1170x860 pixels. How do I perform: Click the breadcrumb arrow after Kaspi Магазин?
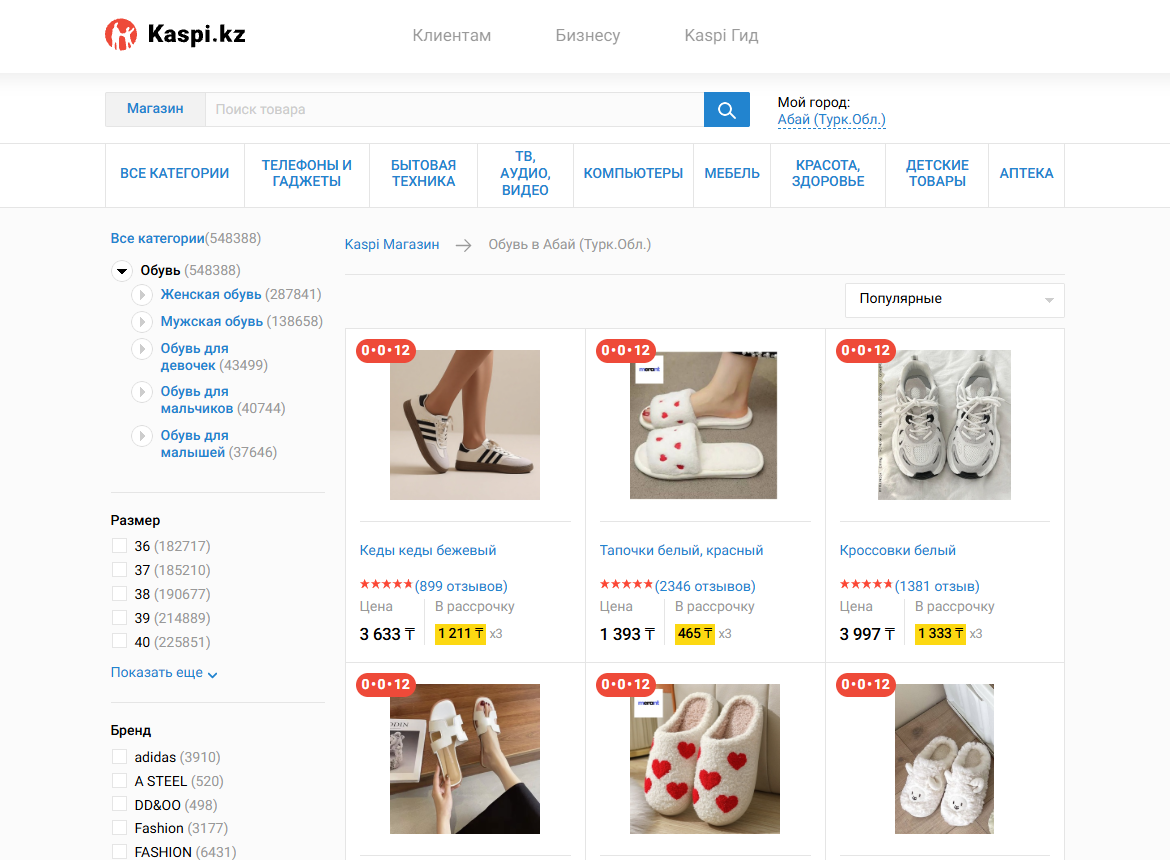463,245
